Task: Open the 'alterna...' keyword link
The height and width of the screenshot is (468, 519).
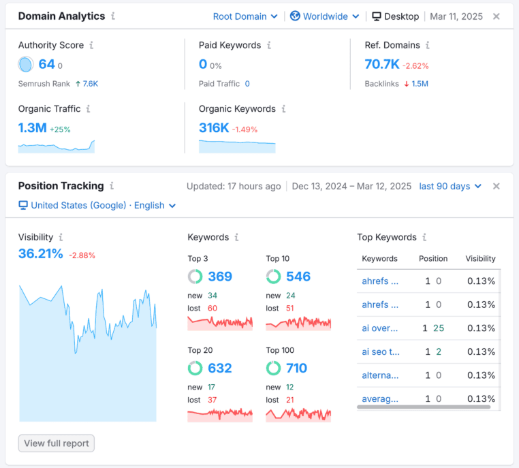Action: 380,375
